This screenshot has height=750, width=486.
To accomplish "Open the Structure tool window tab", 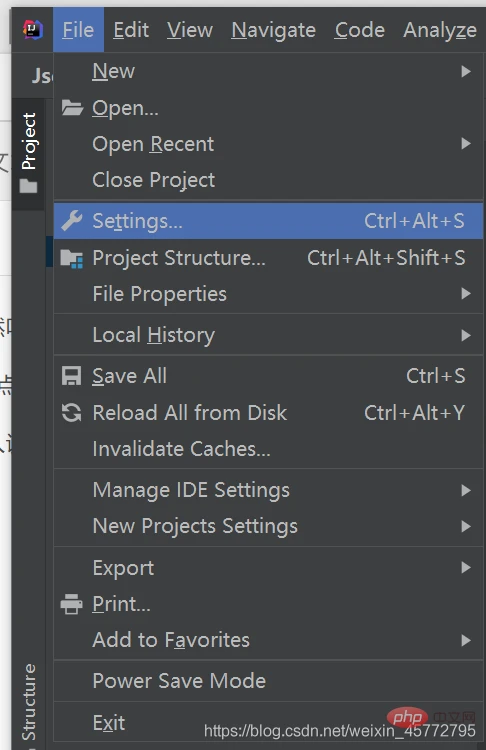I will pos(29,702).
